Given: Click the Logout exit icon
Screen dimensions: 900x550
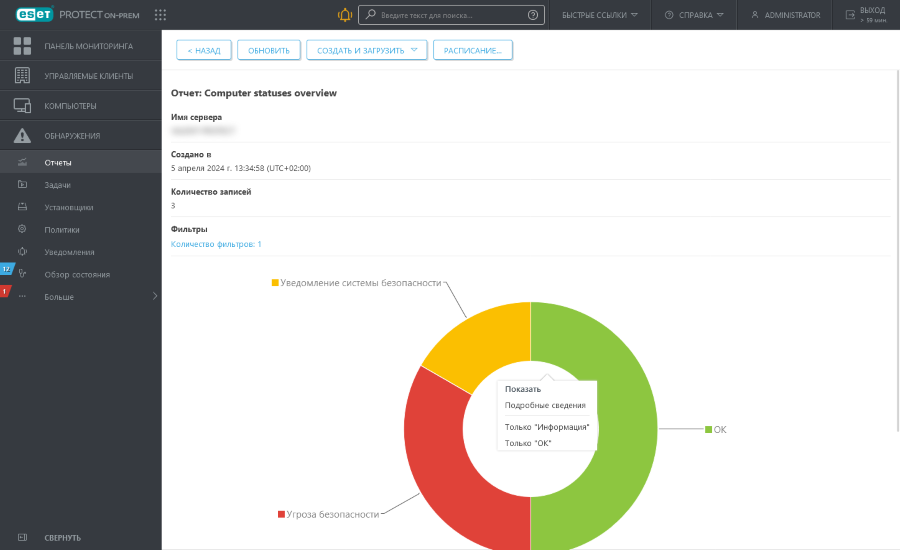Looking at the screenshot, I should [x=850, y=15].
